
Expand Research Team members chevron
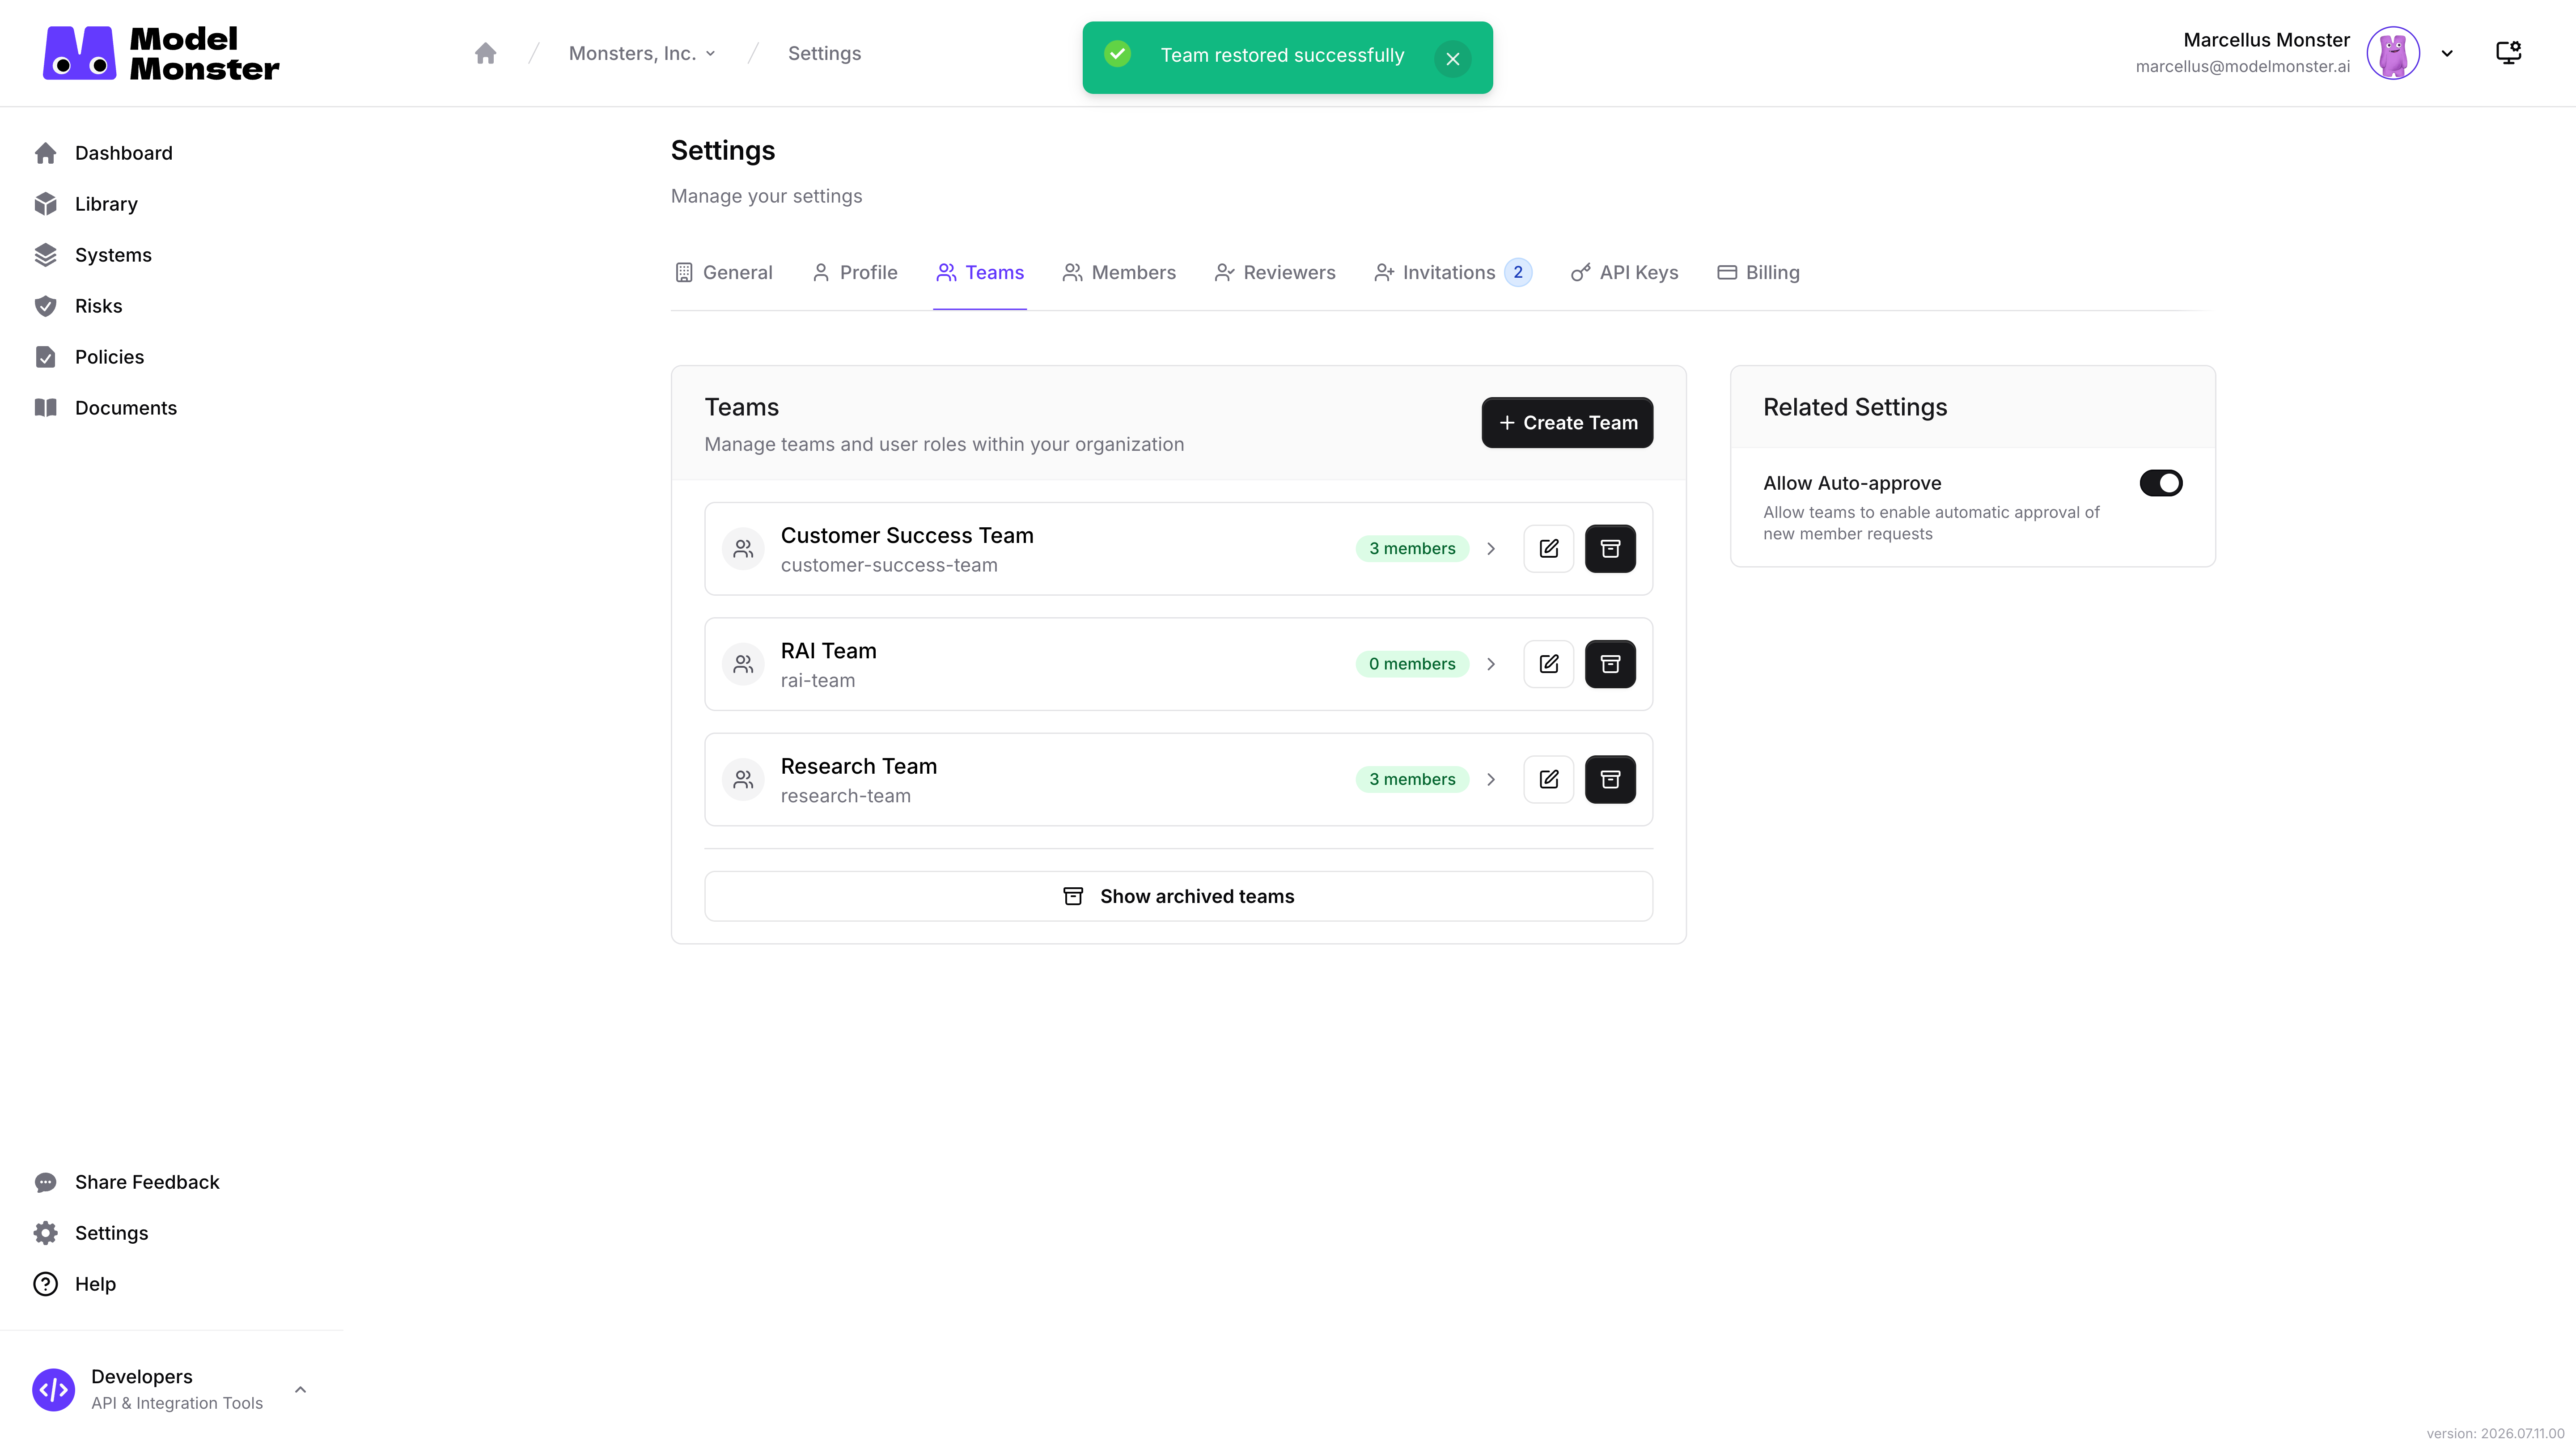tap(1491, 779)
